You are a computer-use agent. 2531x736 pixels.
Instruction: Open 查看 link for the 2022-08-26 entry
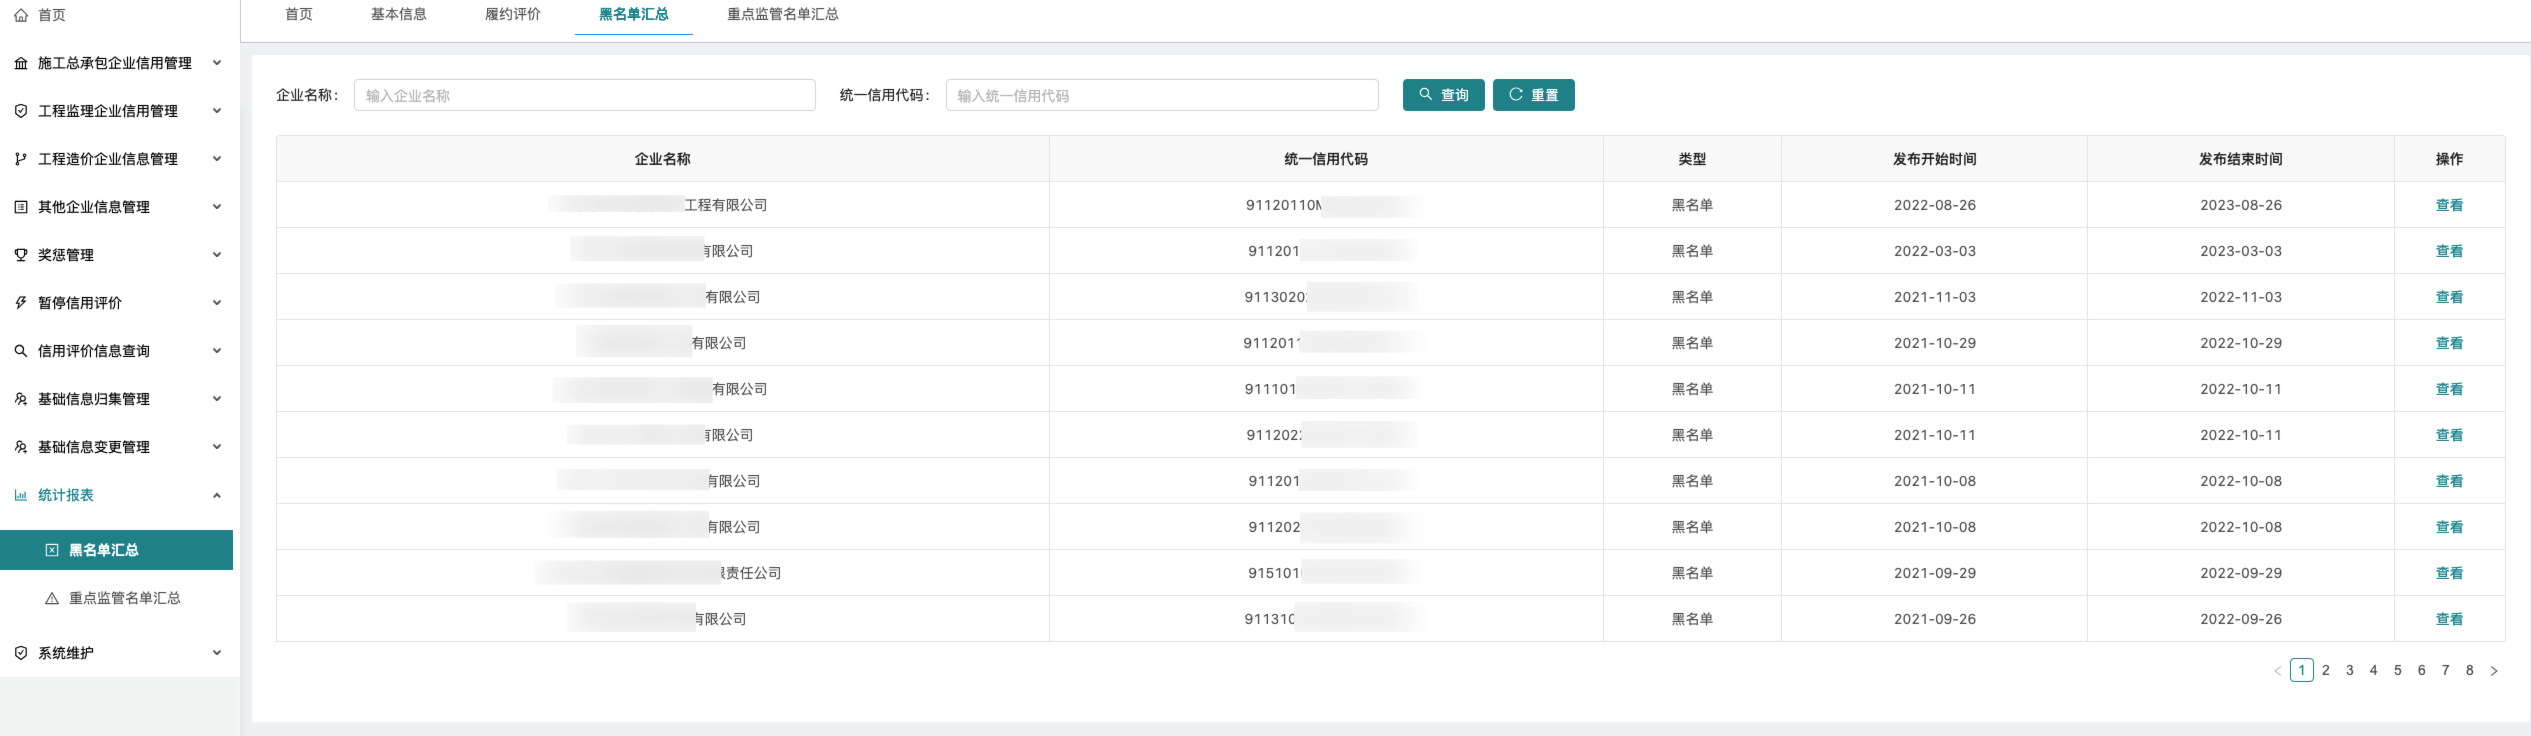pyautogui.click(x=2448, y=205)
